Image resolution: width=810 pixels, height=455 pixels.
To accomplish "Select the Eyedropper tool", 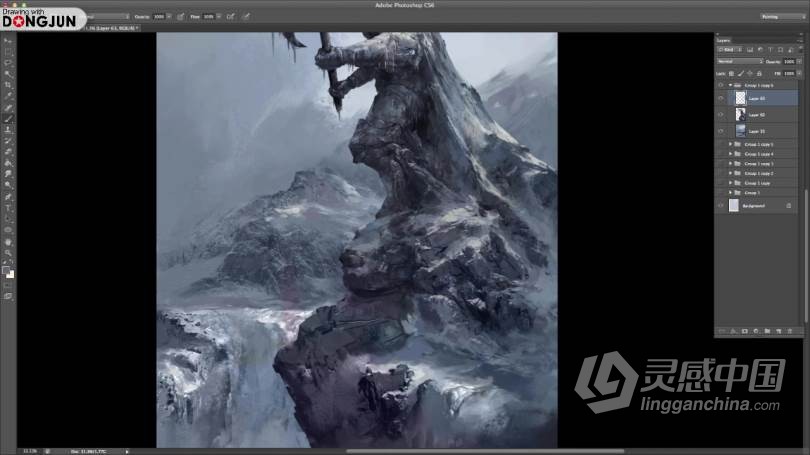I will pos(8,96).
